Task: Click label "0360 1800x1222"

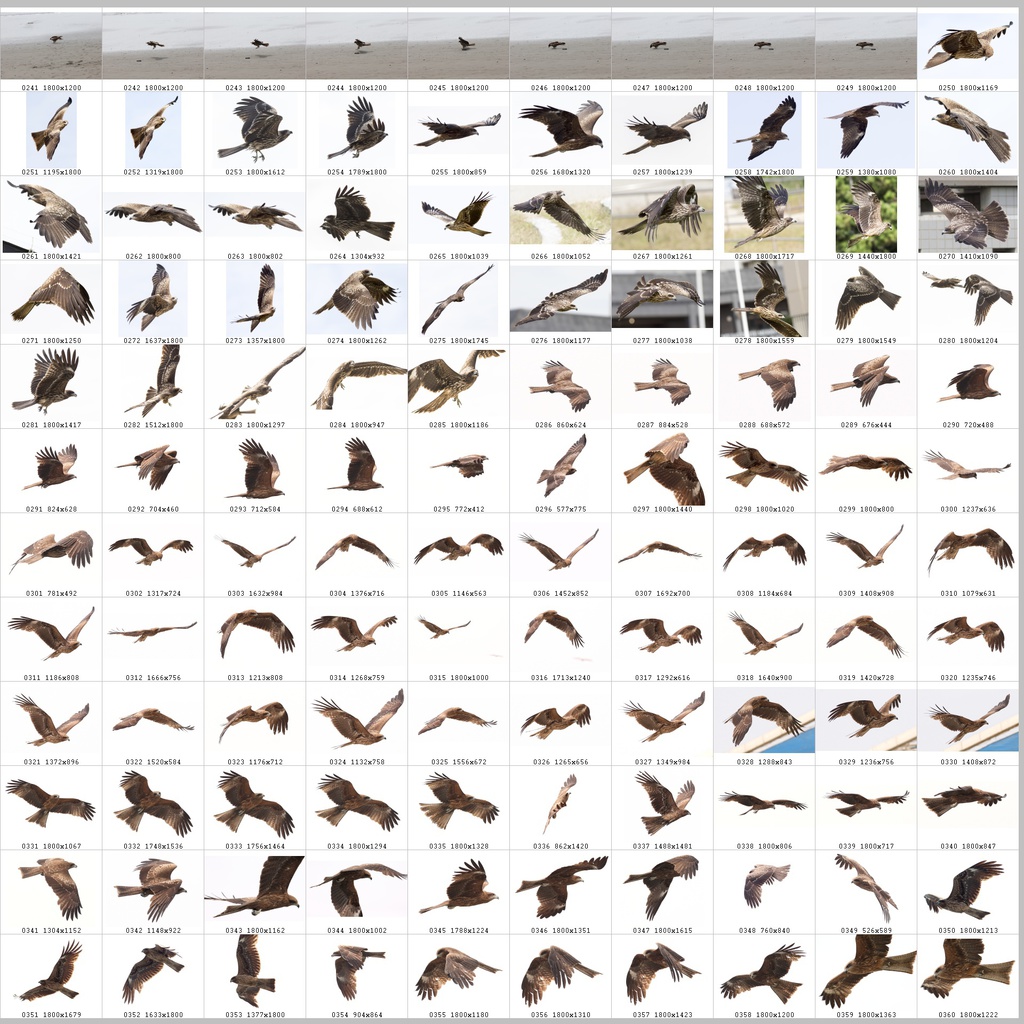Action: pos(968,1014)
